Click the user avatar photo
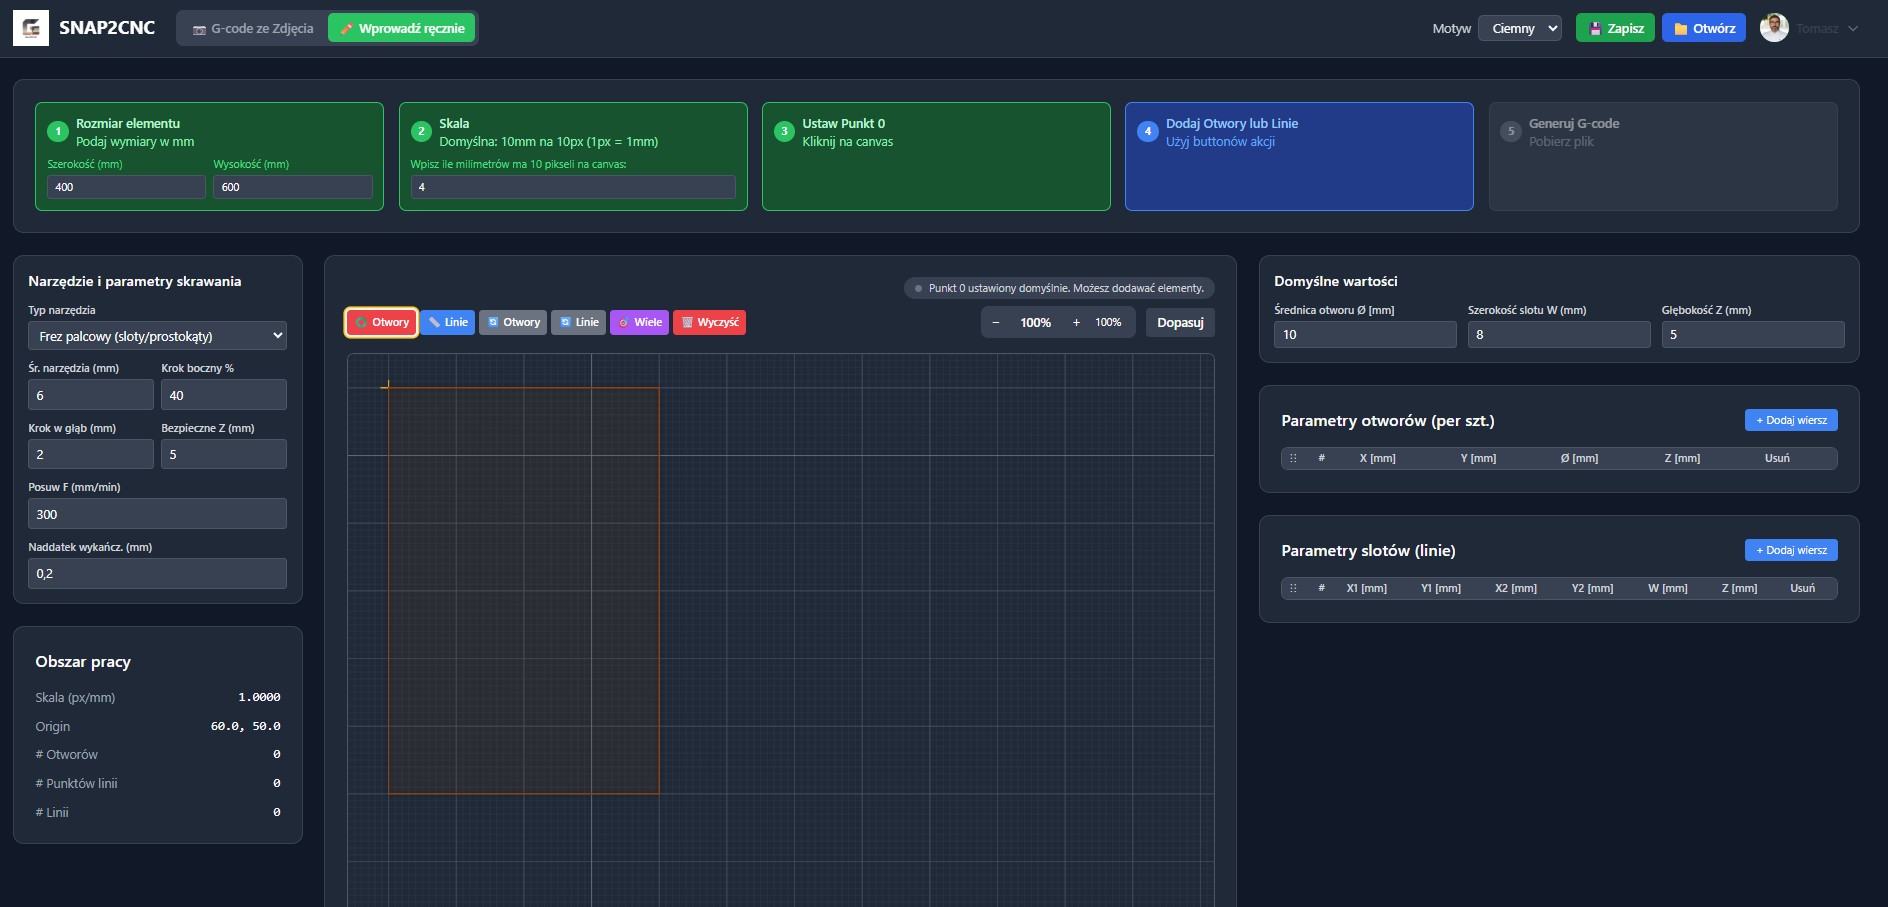 click(x=1774, y=28)
